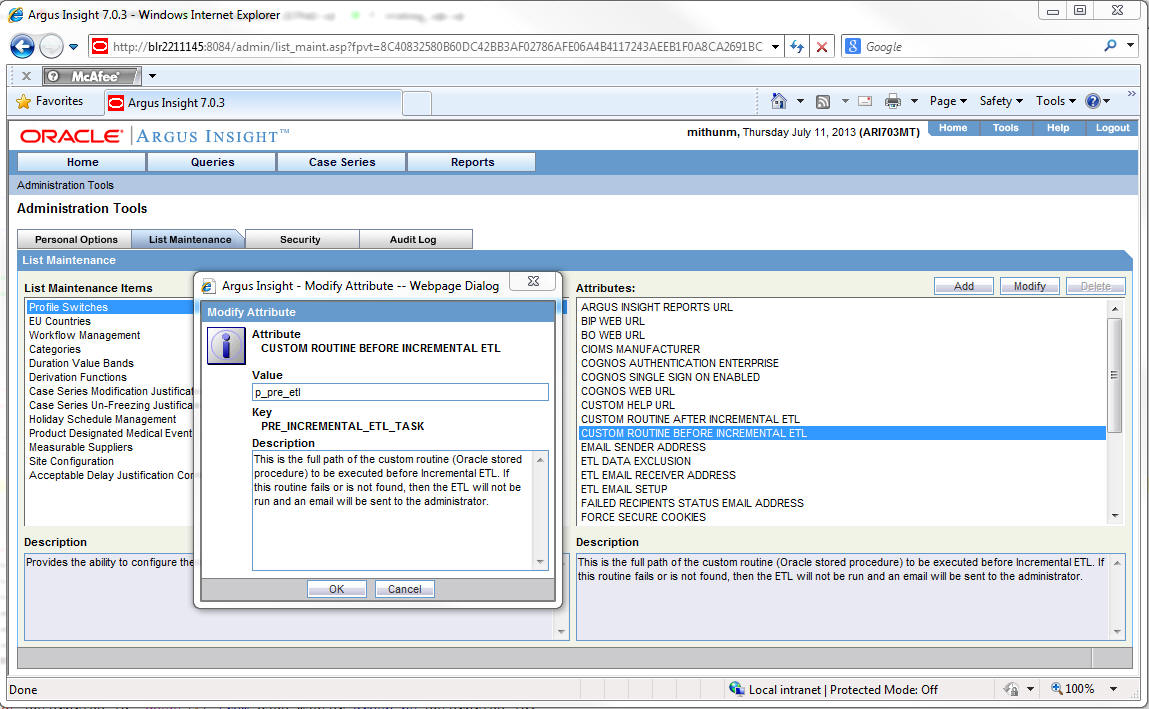Image resolution: width=1149 pixels, height=709 pixels.
Task: Open the IE Tools menu
Action: (x=1055, y=101)
